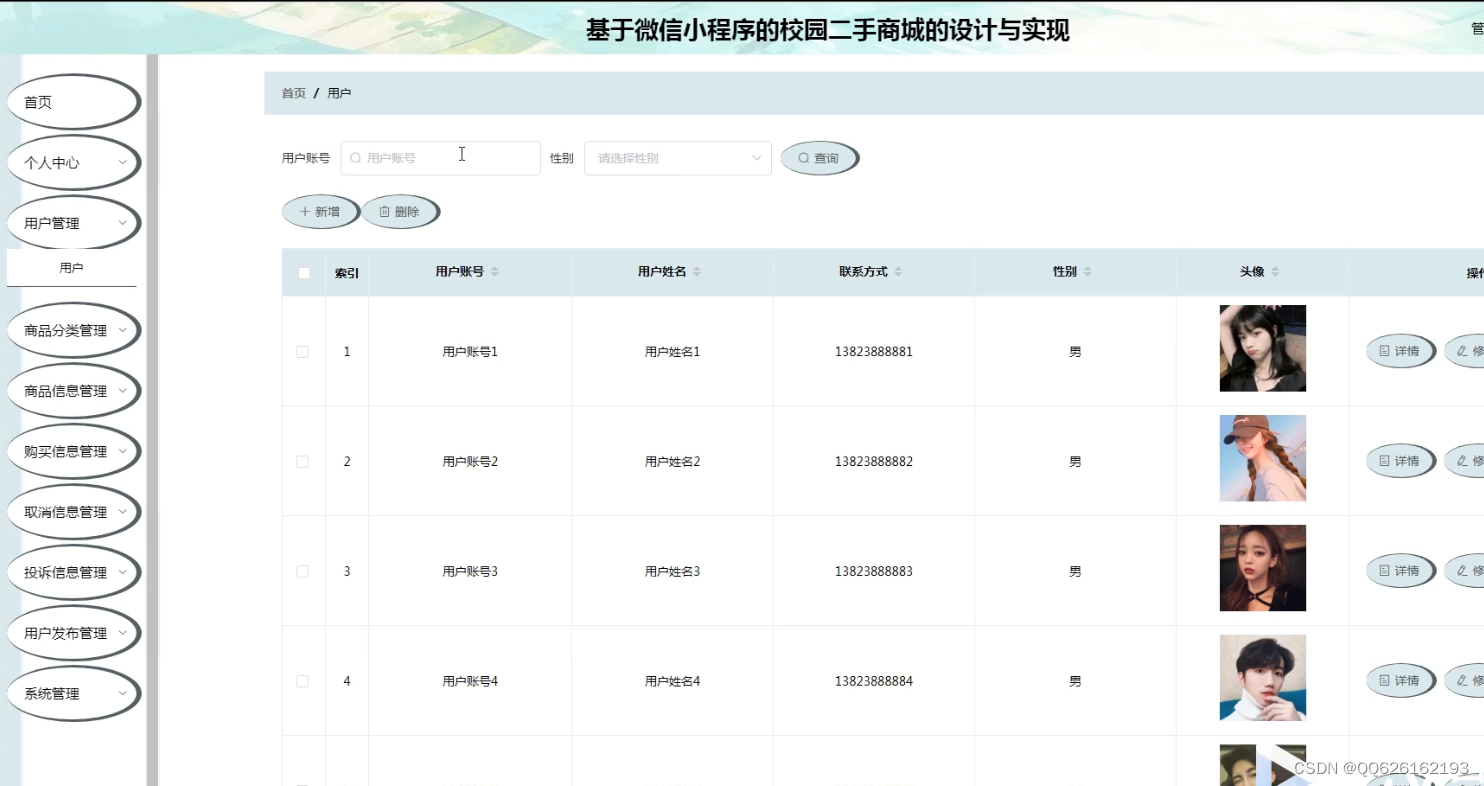This screenshot has width=1484, height=786.
Task: Check the box for 用户账号1 row
Action: [303, 352]
